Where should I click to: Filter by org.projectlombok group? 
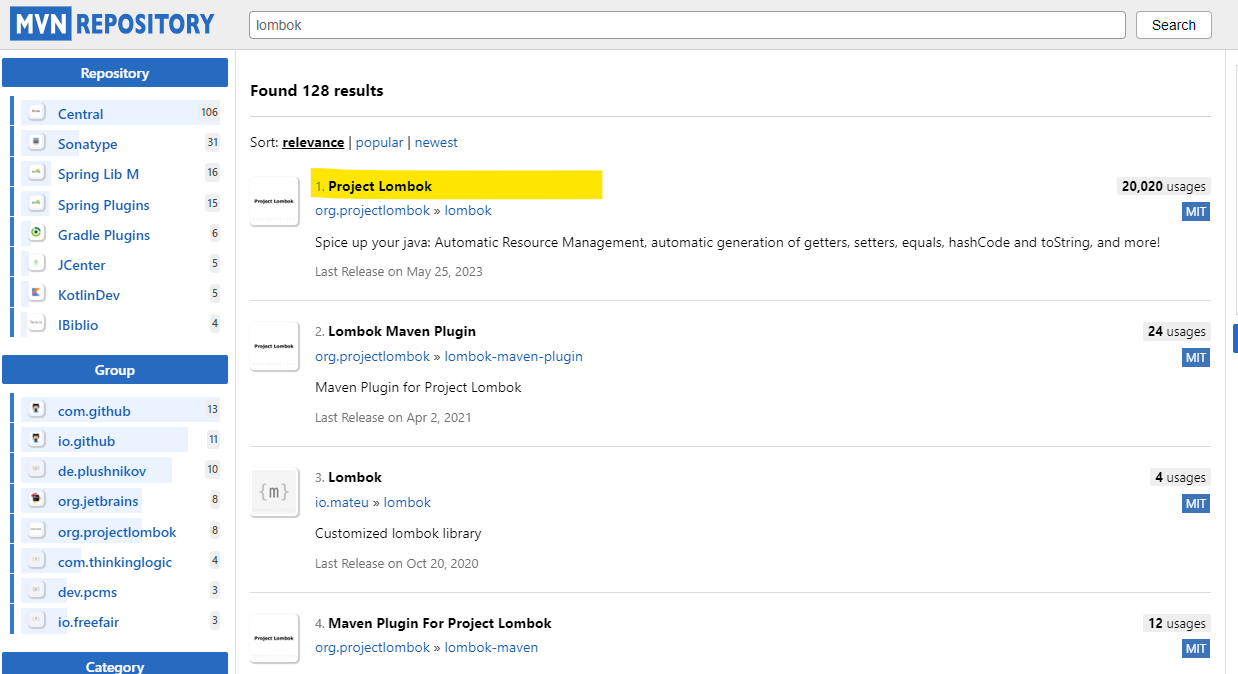[x=117, y=532]
